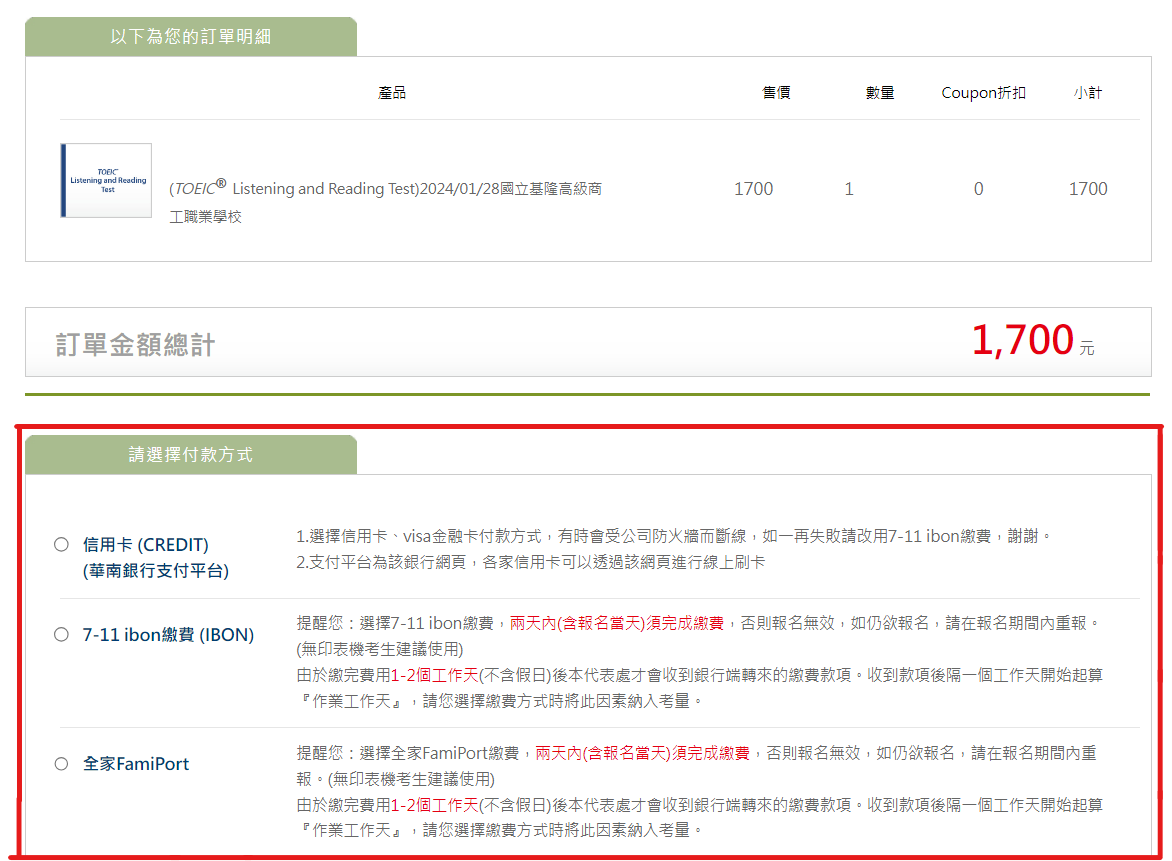This screenshot has width=1172, height=861.
Task: Click the quantity value 1 in the order row
Action: (x=849, y=189)
